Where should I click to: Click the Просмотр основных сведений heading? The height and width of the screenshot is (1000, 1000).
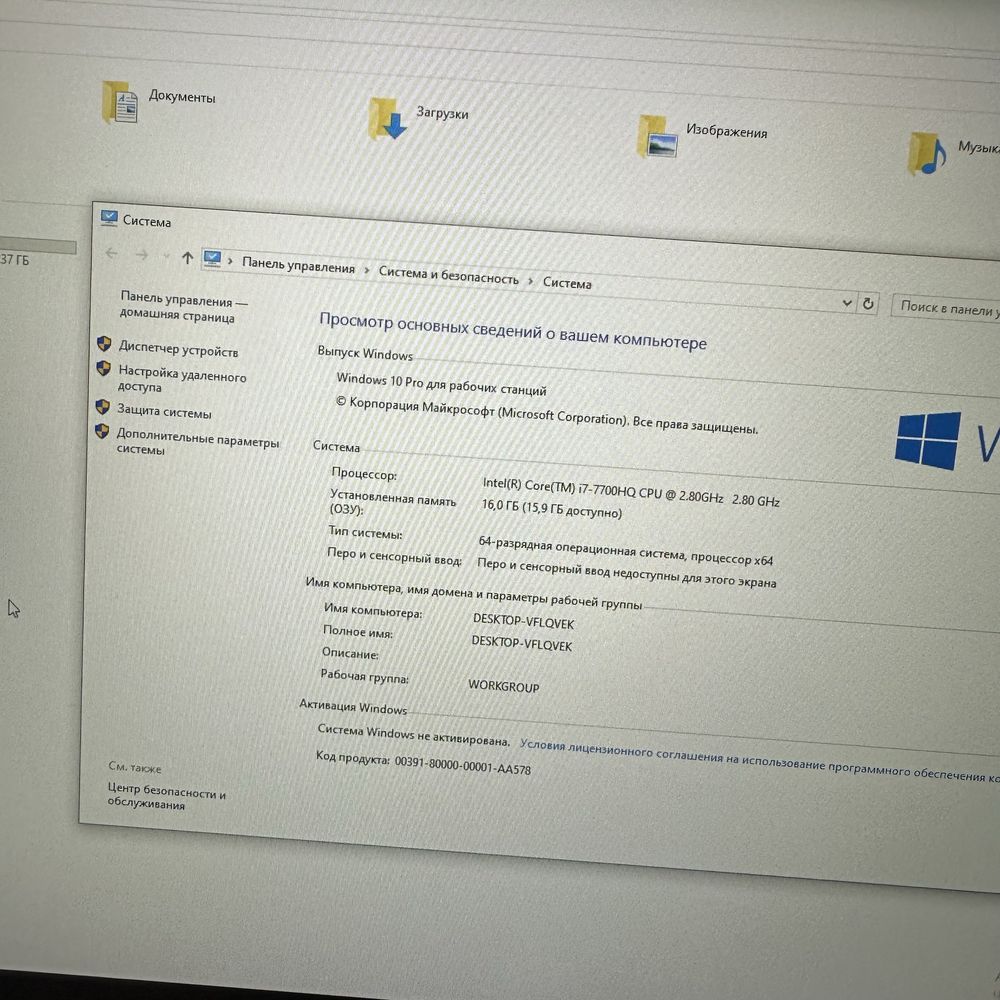(513, 331)
